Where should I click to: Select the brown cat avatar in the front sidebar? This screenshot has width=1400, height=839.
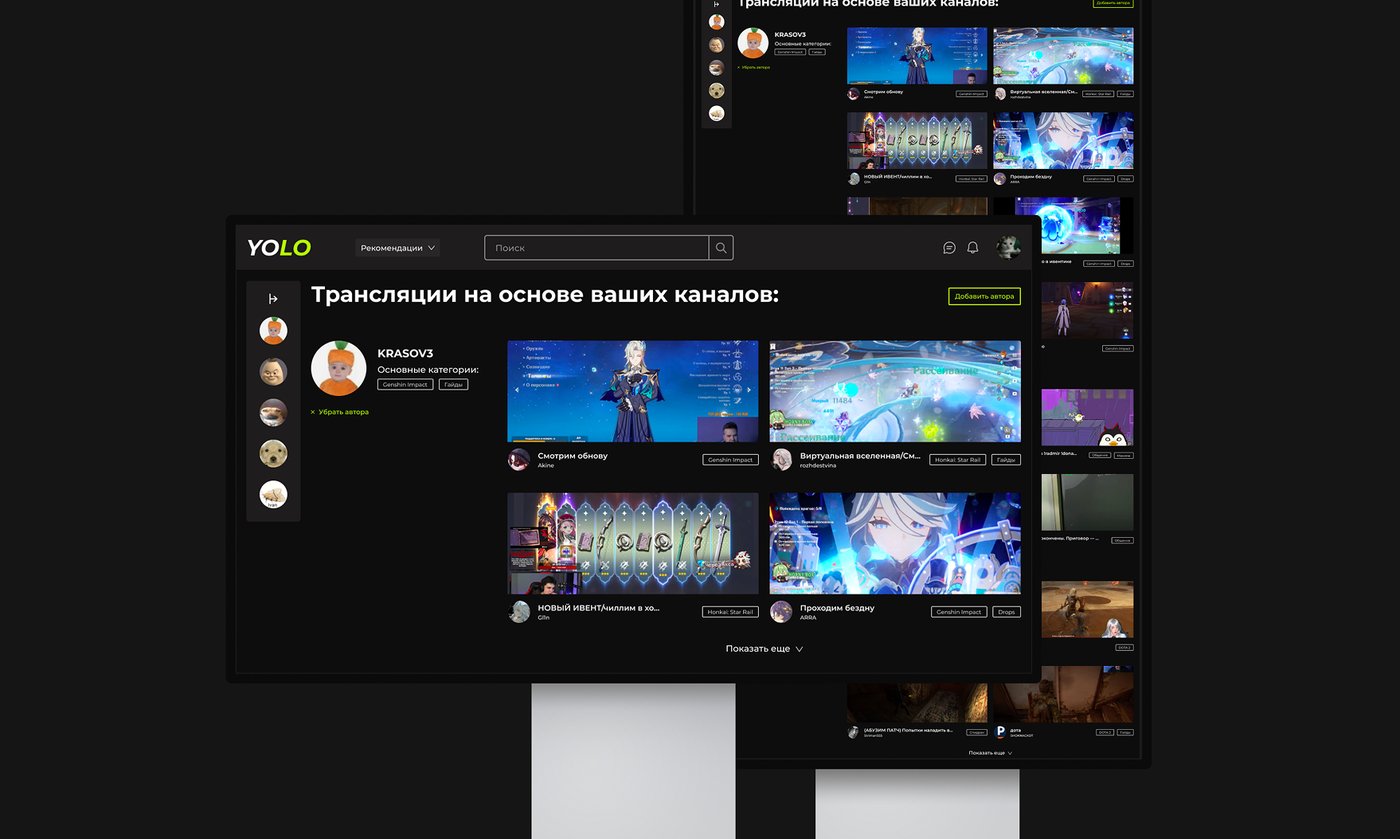[x=273, y=413]
